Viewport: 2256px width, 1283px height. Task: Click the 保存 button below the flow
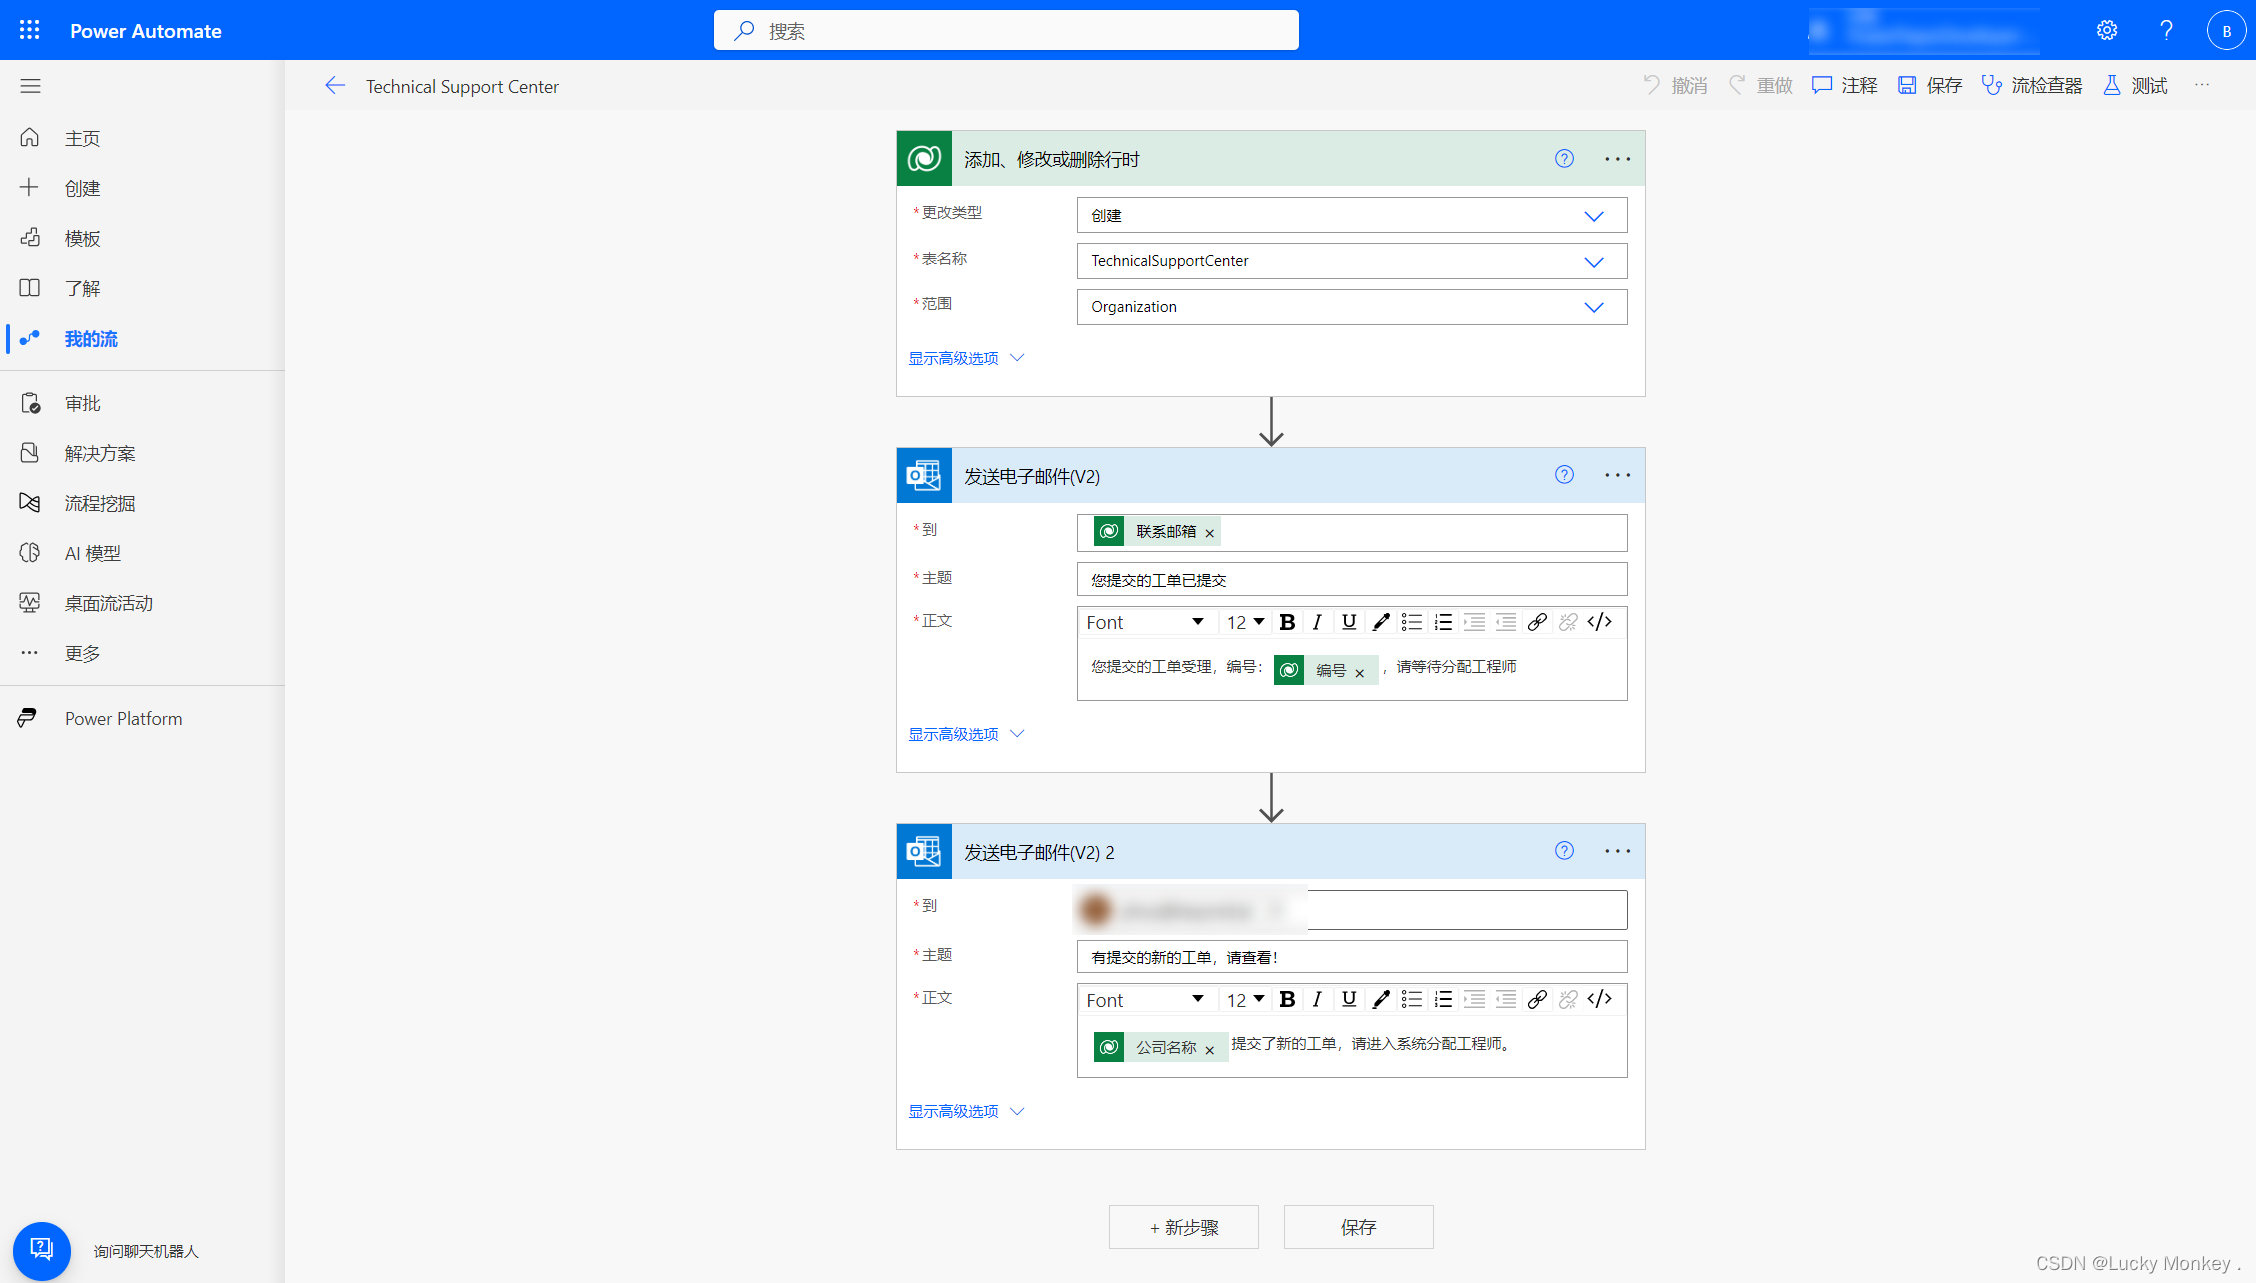click(1358, 1227)
